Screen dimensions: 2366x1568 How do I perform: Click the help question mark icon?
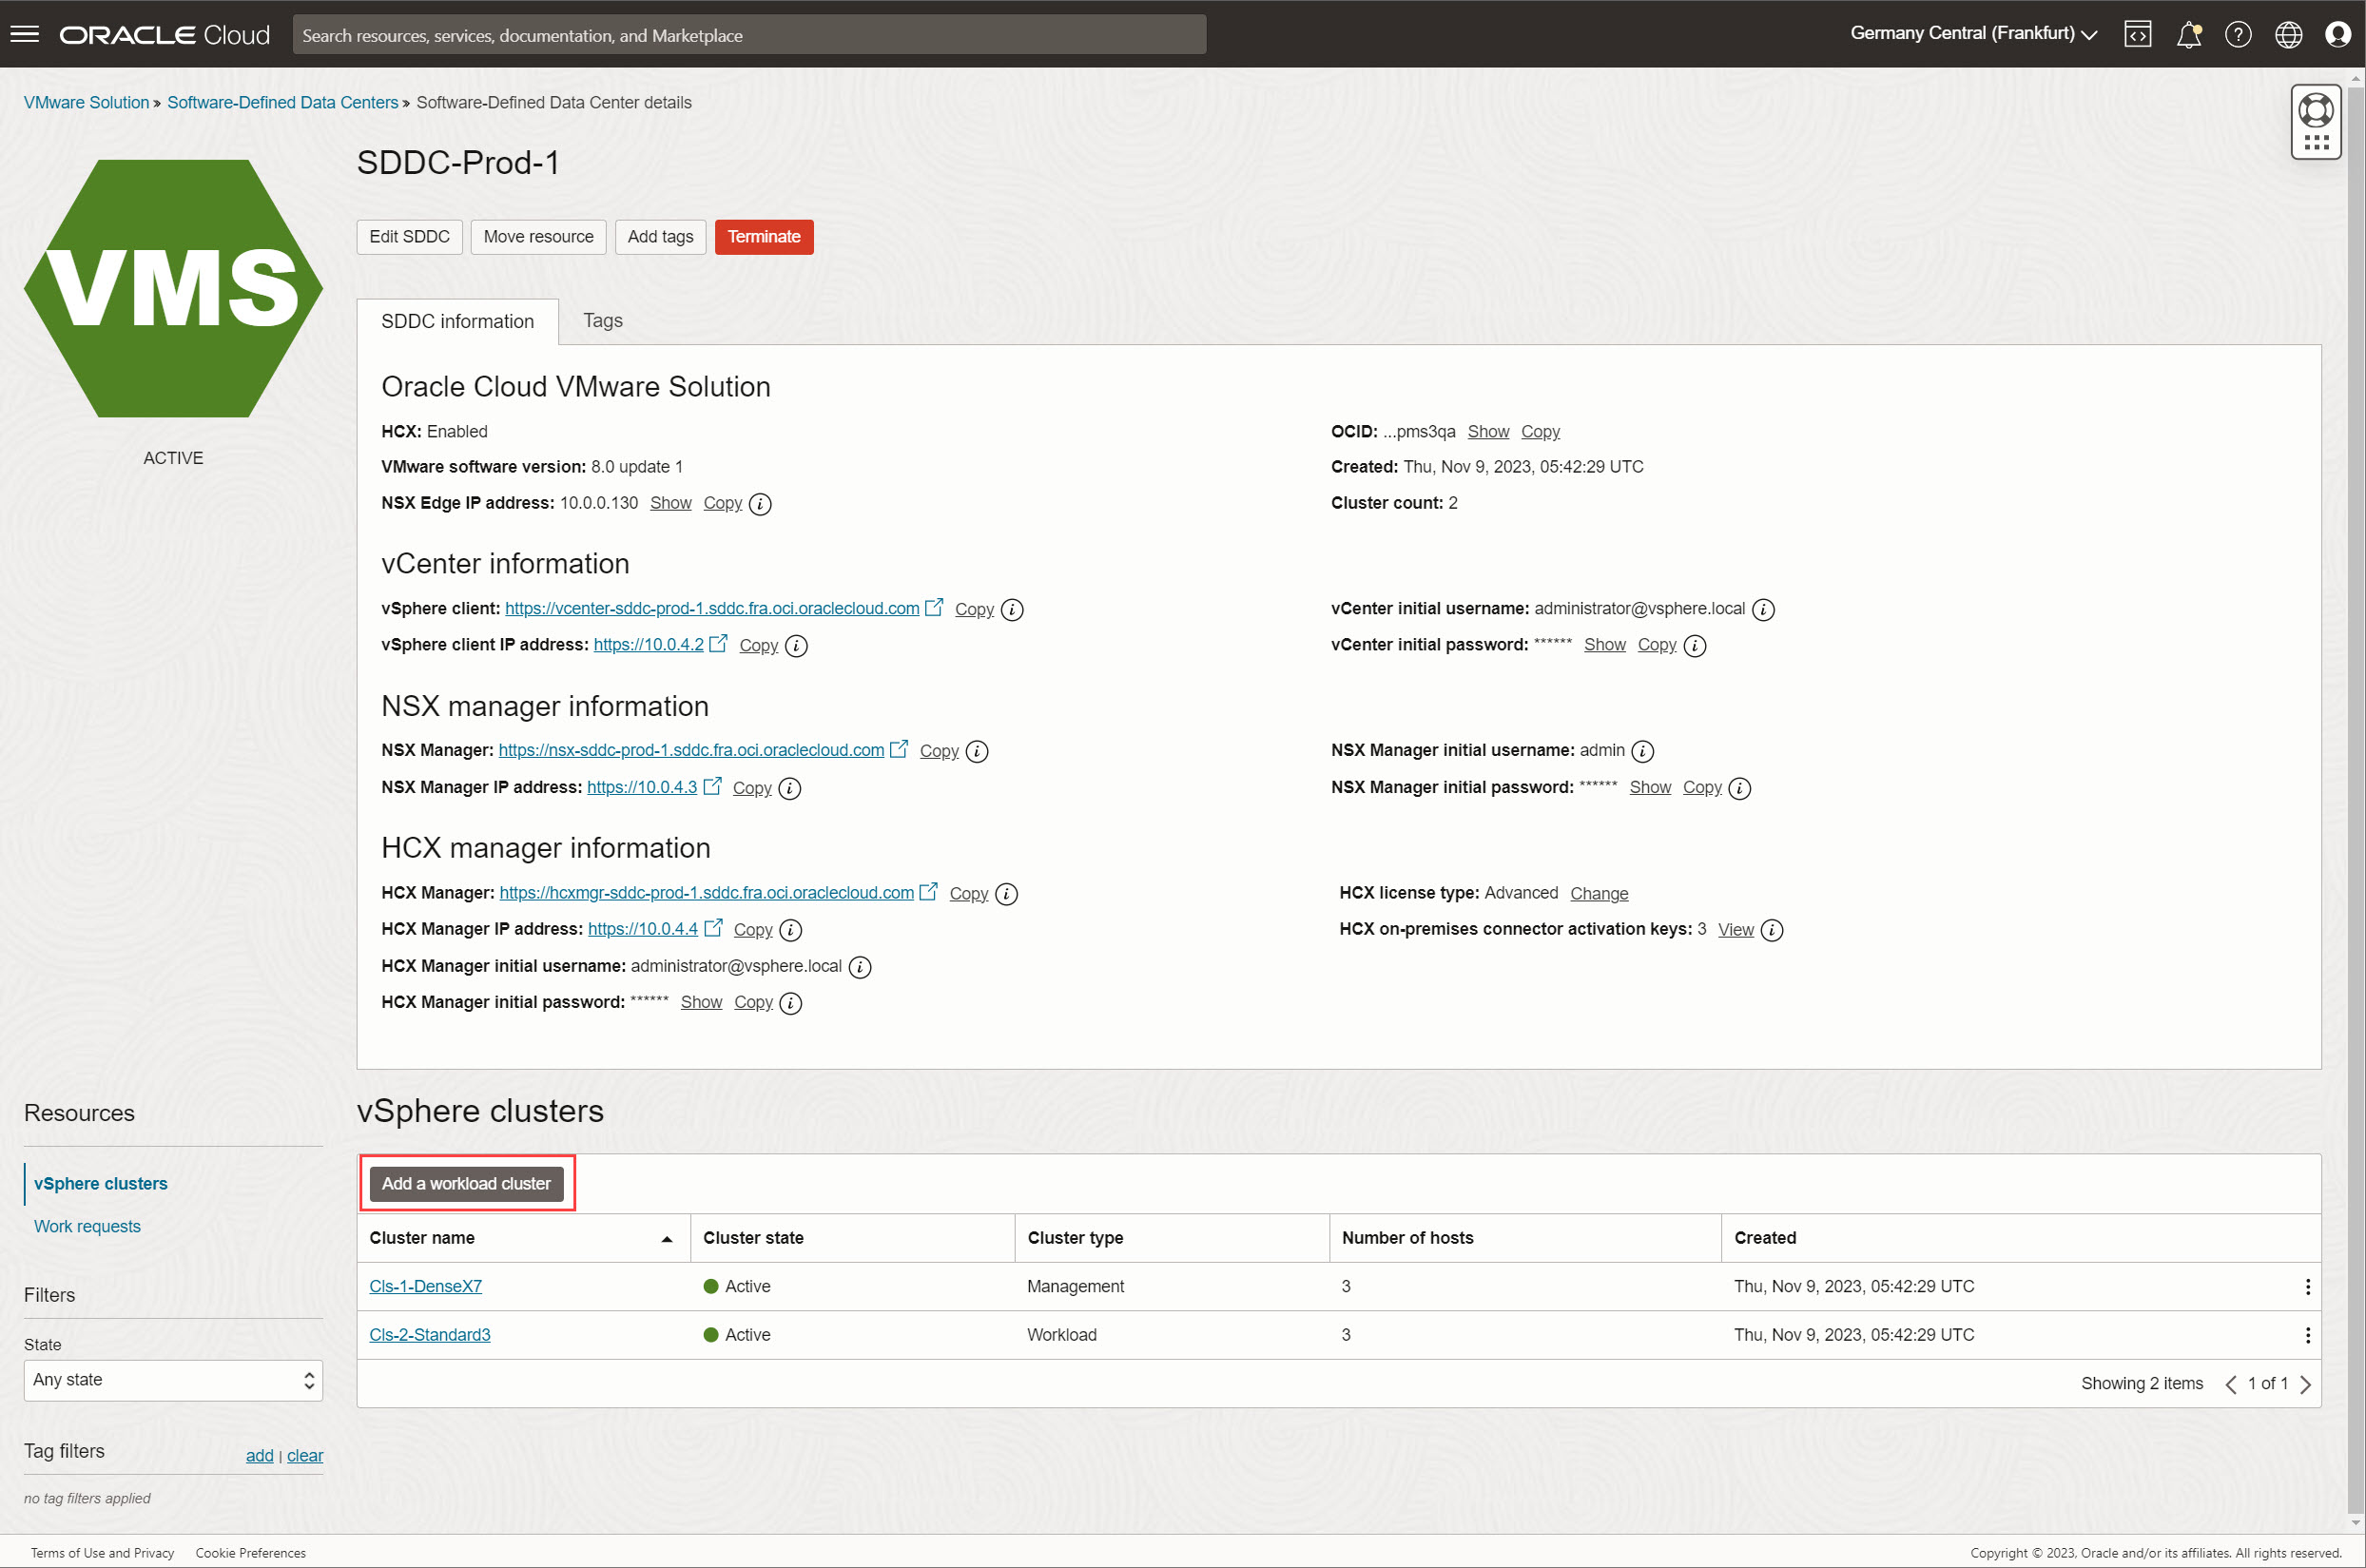[x=2239, y=31]
